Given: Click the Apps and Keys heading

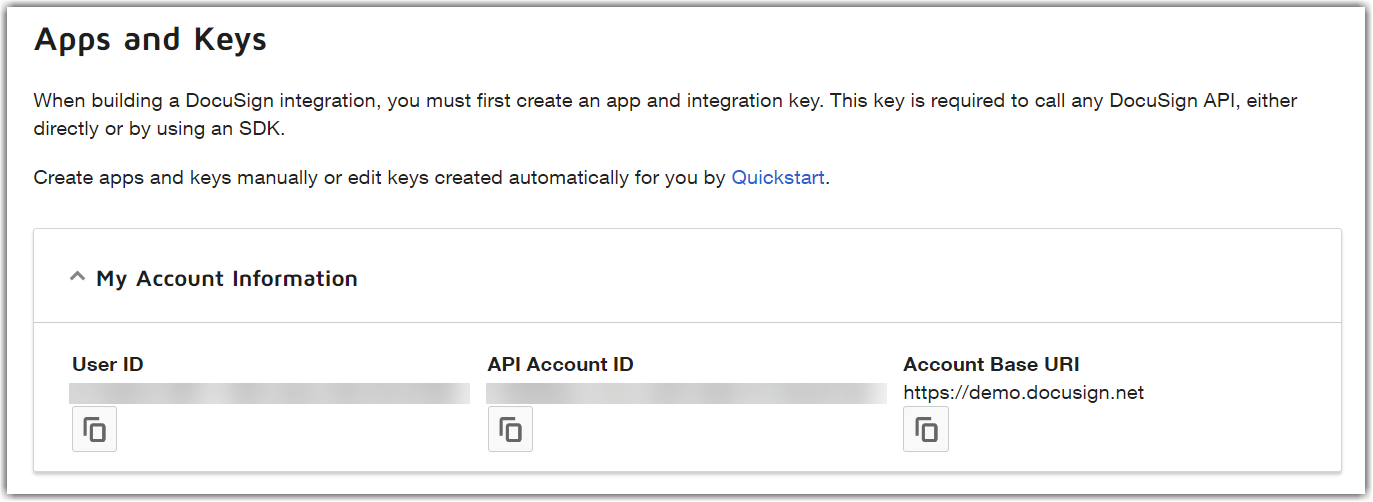Looking at the screenshot, I should pos(150,40).
